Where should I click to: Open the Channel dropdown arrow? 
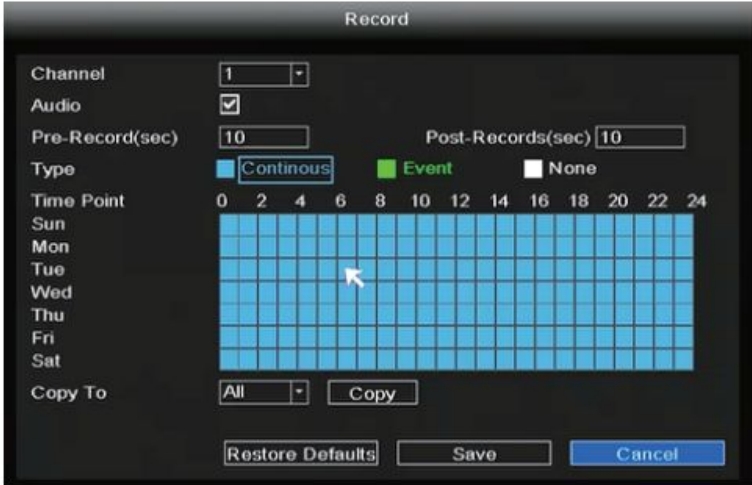pyautogui.click(x=299, y=74)
